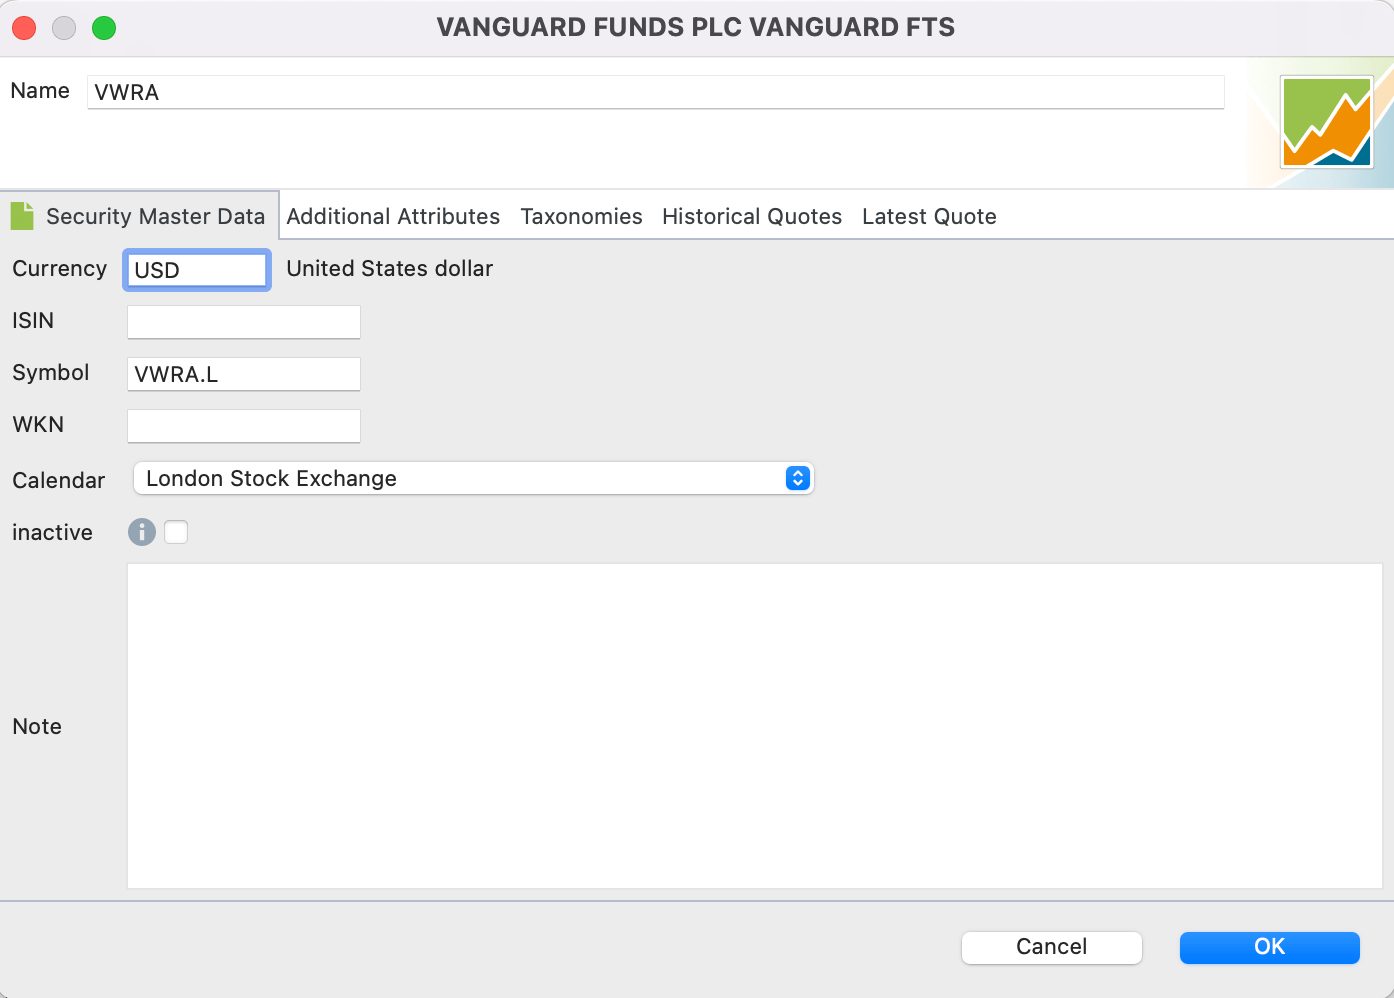
Task: Switch to the Taxonomies tab
Action: tap(581, 216)
